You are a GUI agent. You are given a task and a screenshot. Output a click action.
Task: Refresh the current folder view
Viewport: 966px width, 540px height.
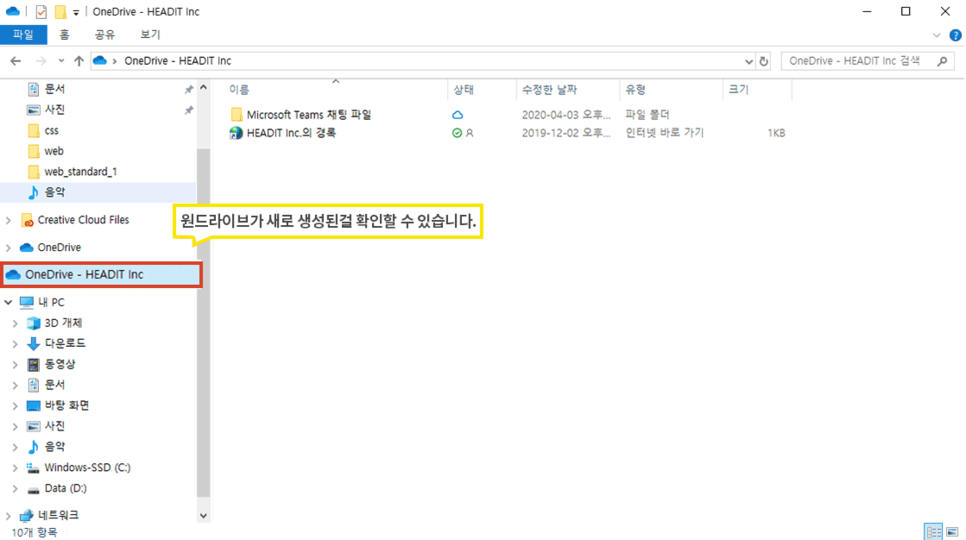click(x=763, y=61)
